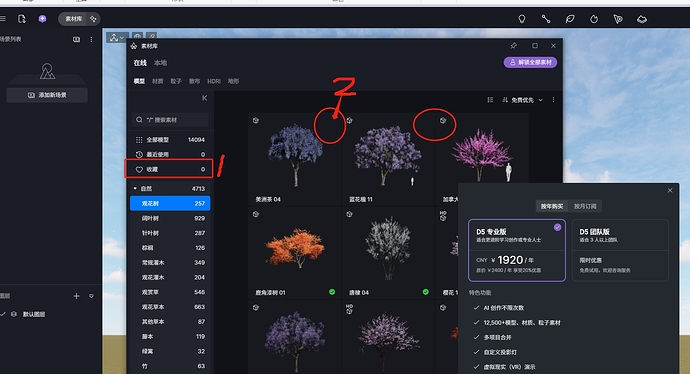Collapse the 自然 nature category triangle
690x374 pixels.
click(x=135, y=188)
